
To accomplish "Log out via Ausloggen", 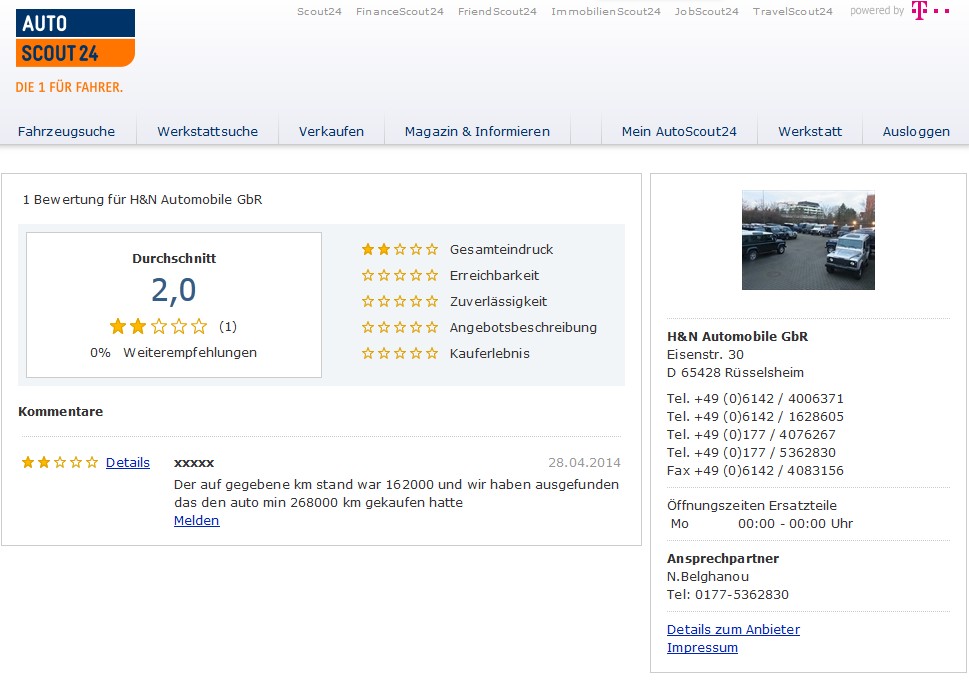I will [x=915, y=132].
